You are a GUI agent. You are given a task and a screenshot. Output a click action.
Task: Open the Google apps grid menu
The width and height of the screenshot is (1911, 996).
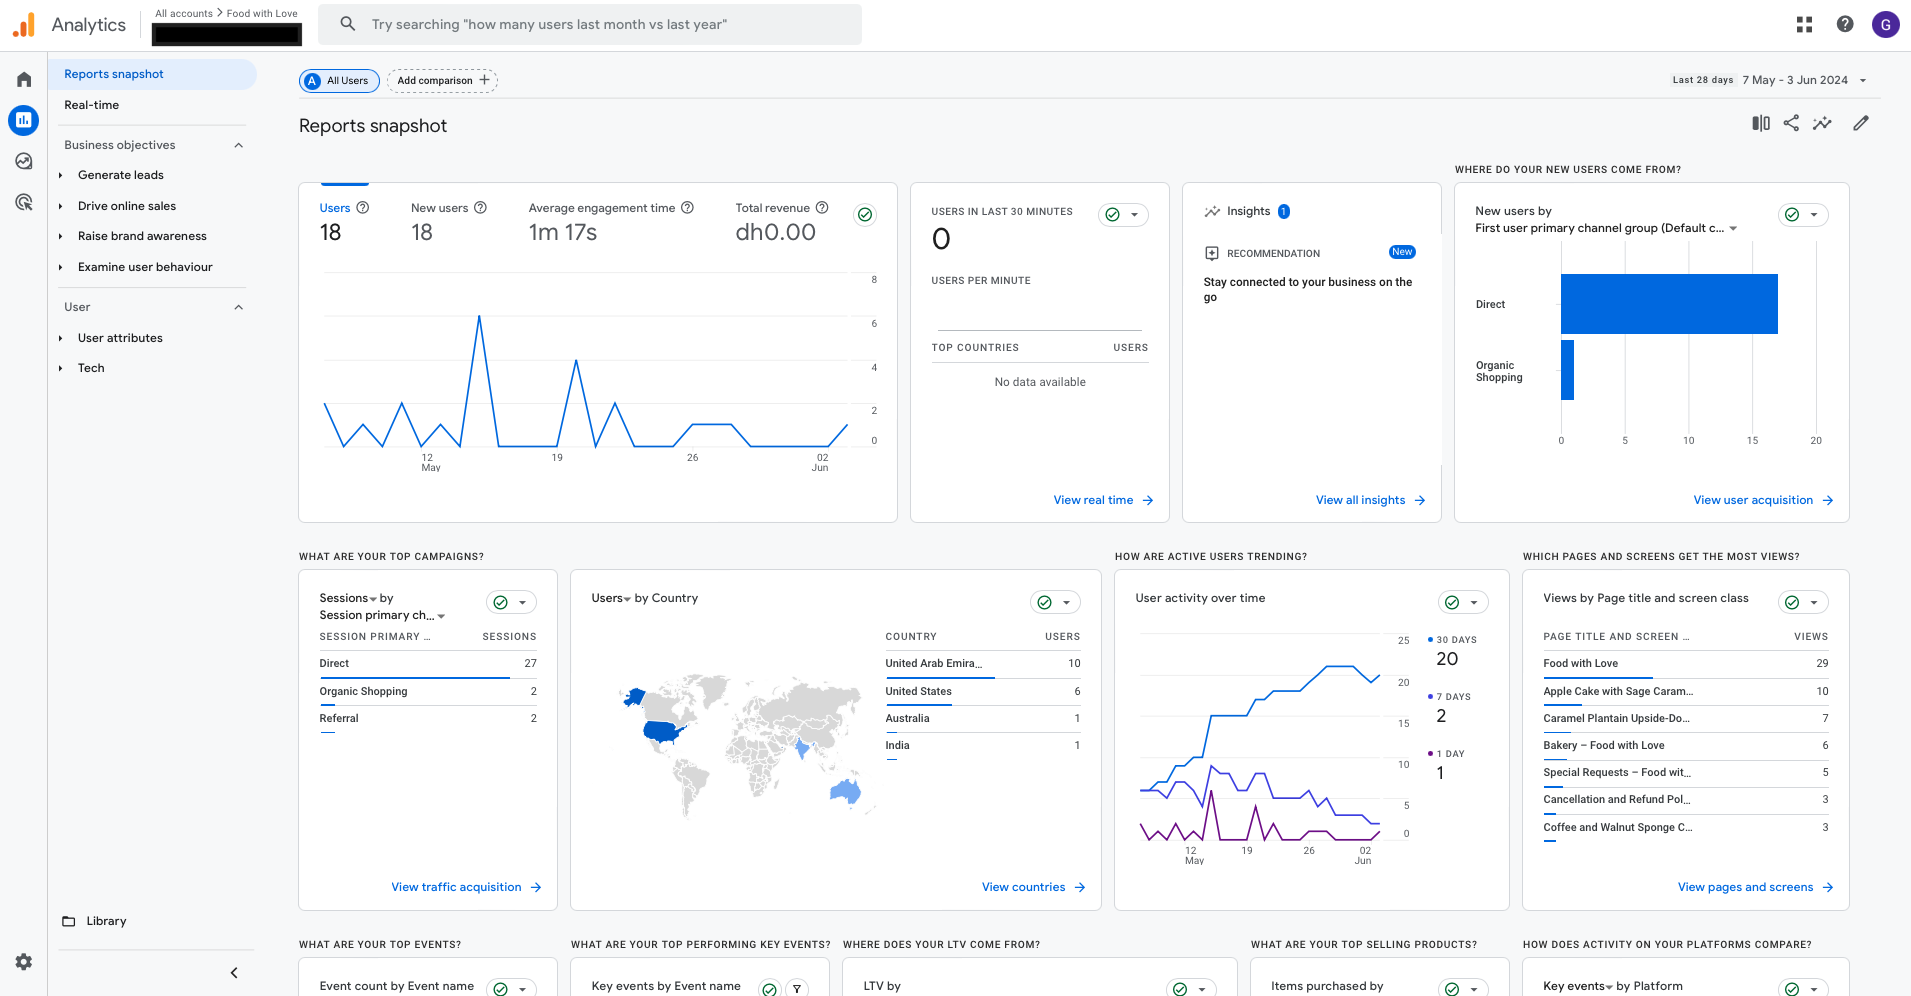click(1804, 24)
